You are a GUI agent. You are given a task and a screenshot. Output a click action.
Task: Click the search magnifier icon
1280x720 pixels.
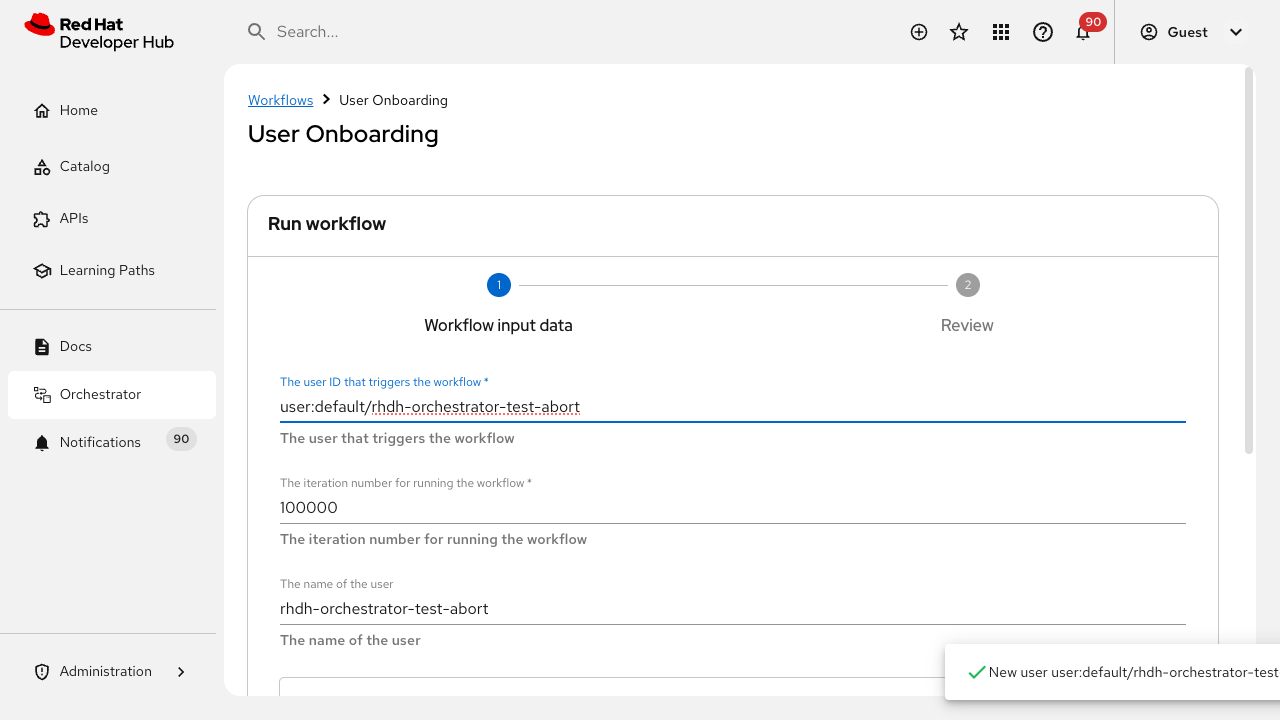point(257,32)
